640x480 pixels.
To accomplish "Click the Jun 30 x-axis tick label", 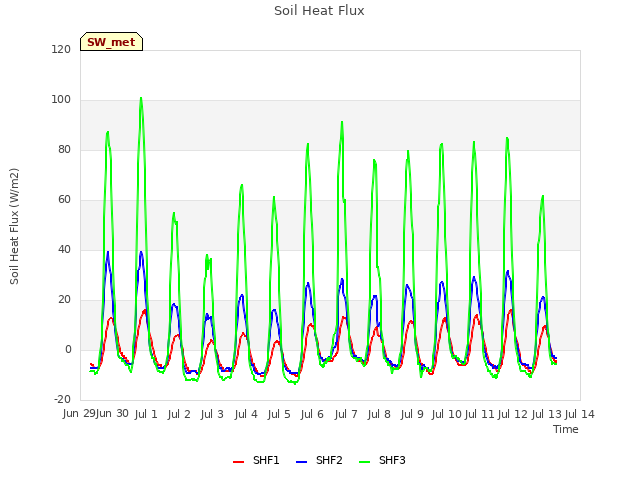I will coord(112,414).
